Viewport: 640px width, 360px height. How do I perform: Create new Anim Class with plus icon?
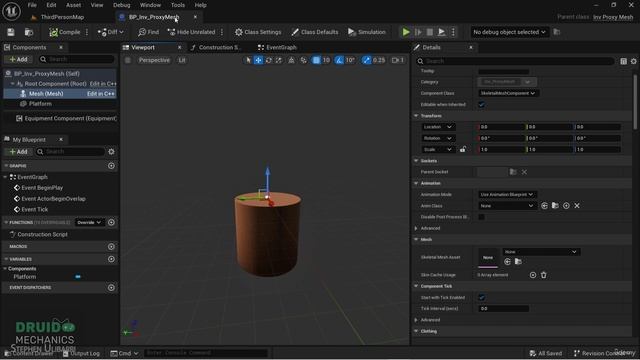566,206
